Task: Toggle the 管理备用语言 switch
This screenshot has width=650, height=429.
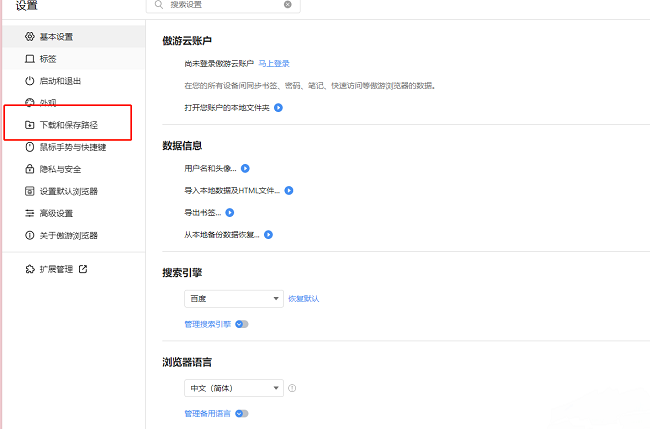Action: [242, 413]
